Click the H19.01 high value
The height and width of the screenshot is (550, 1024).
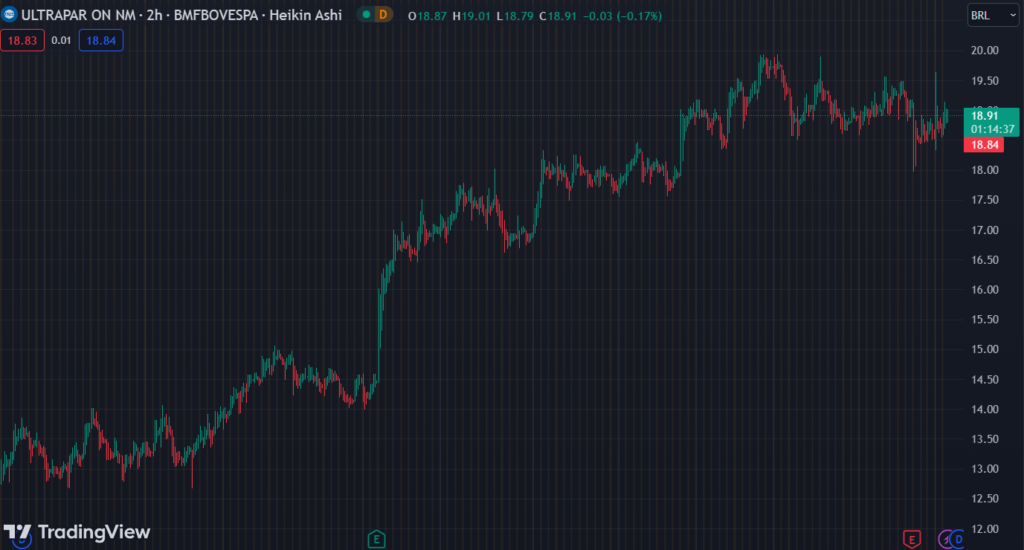pos(471,16)
